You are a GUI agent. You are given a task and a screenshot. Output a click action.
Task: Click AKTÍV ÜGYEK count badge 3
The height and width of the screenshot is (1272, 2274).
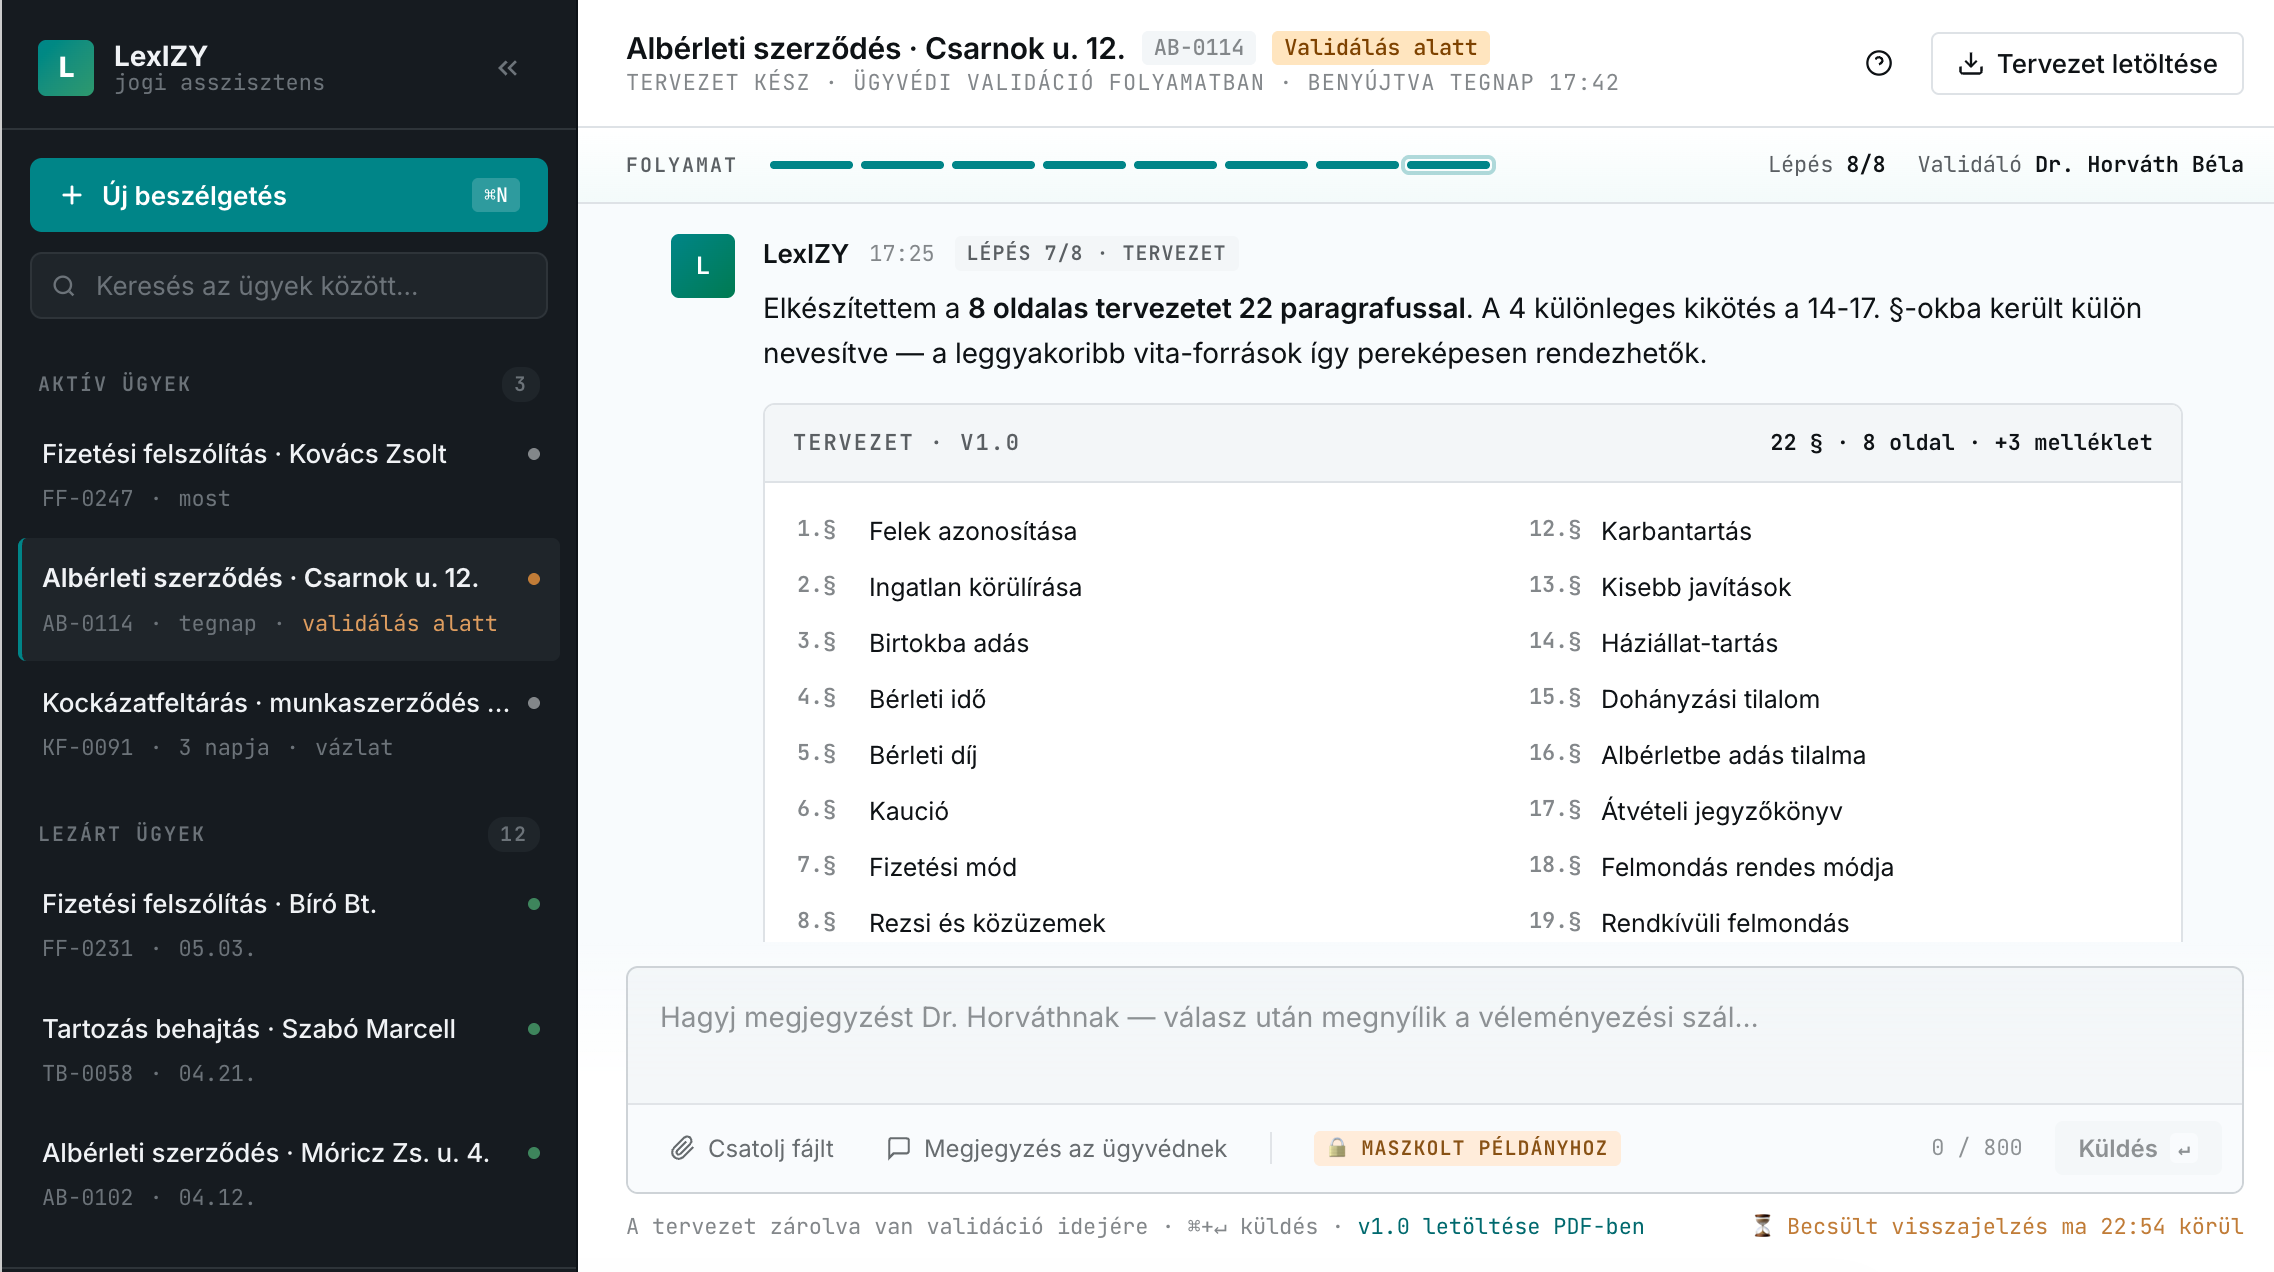click(520, 384)
